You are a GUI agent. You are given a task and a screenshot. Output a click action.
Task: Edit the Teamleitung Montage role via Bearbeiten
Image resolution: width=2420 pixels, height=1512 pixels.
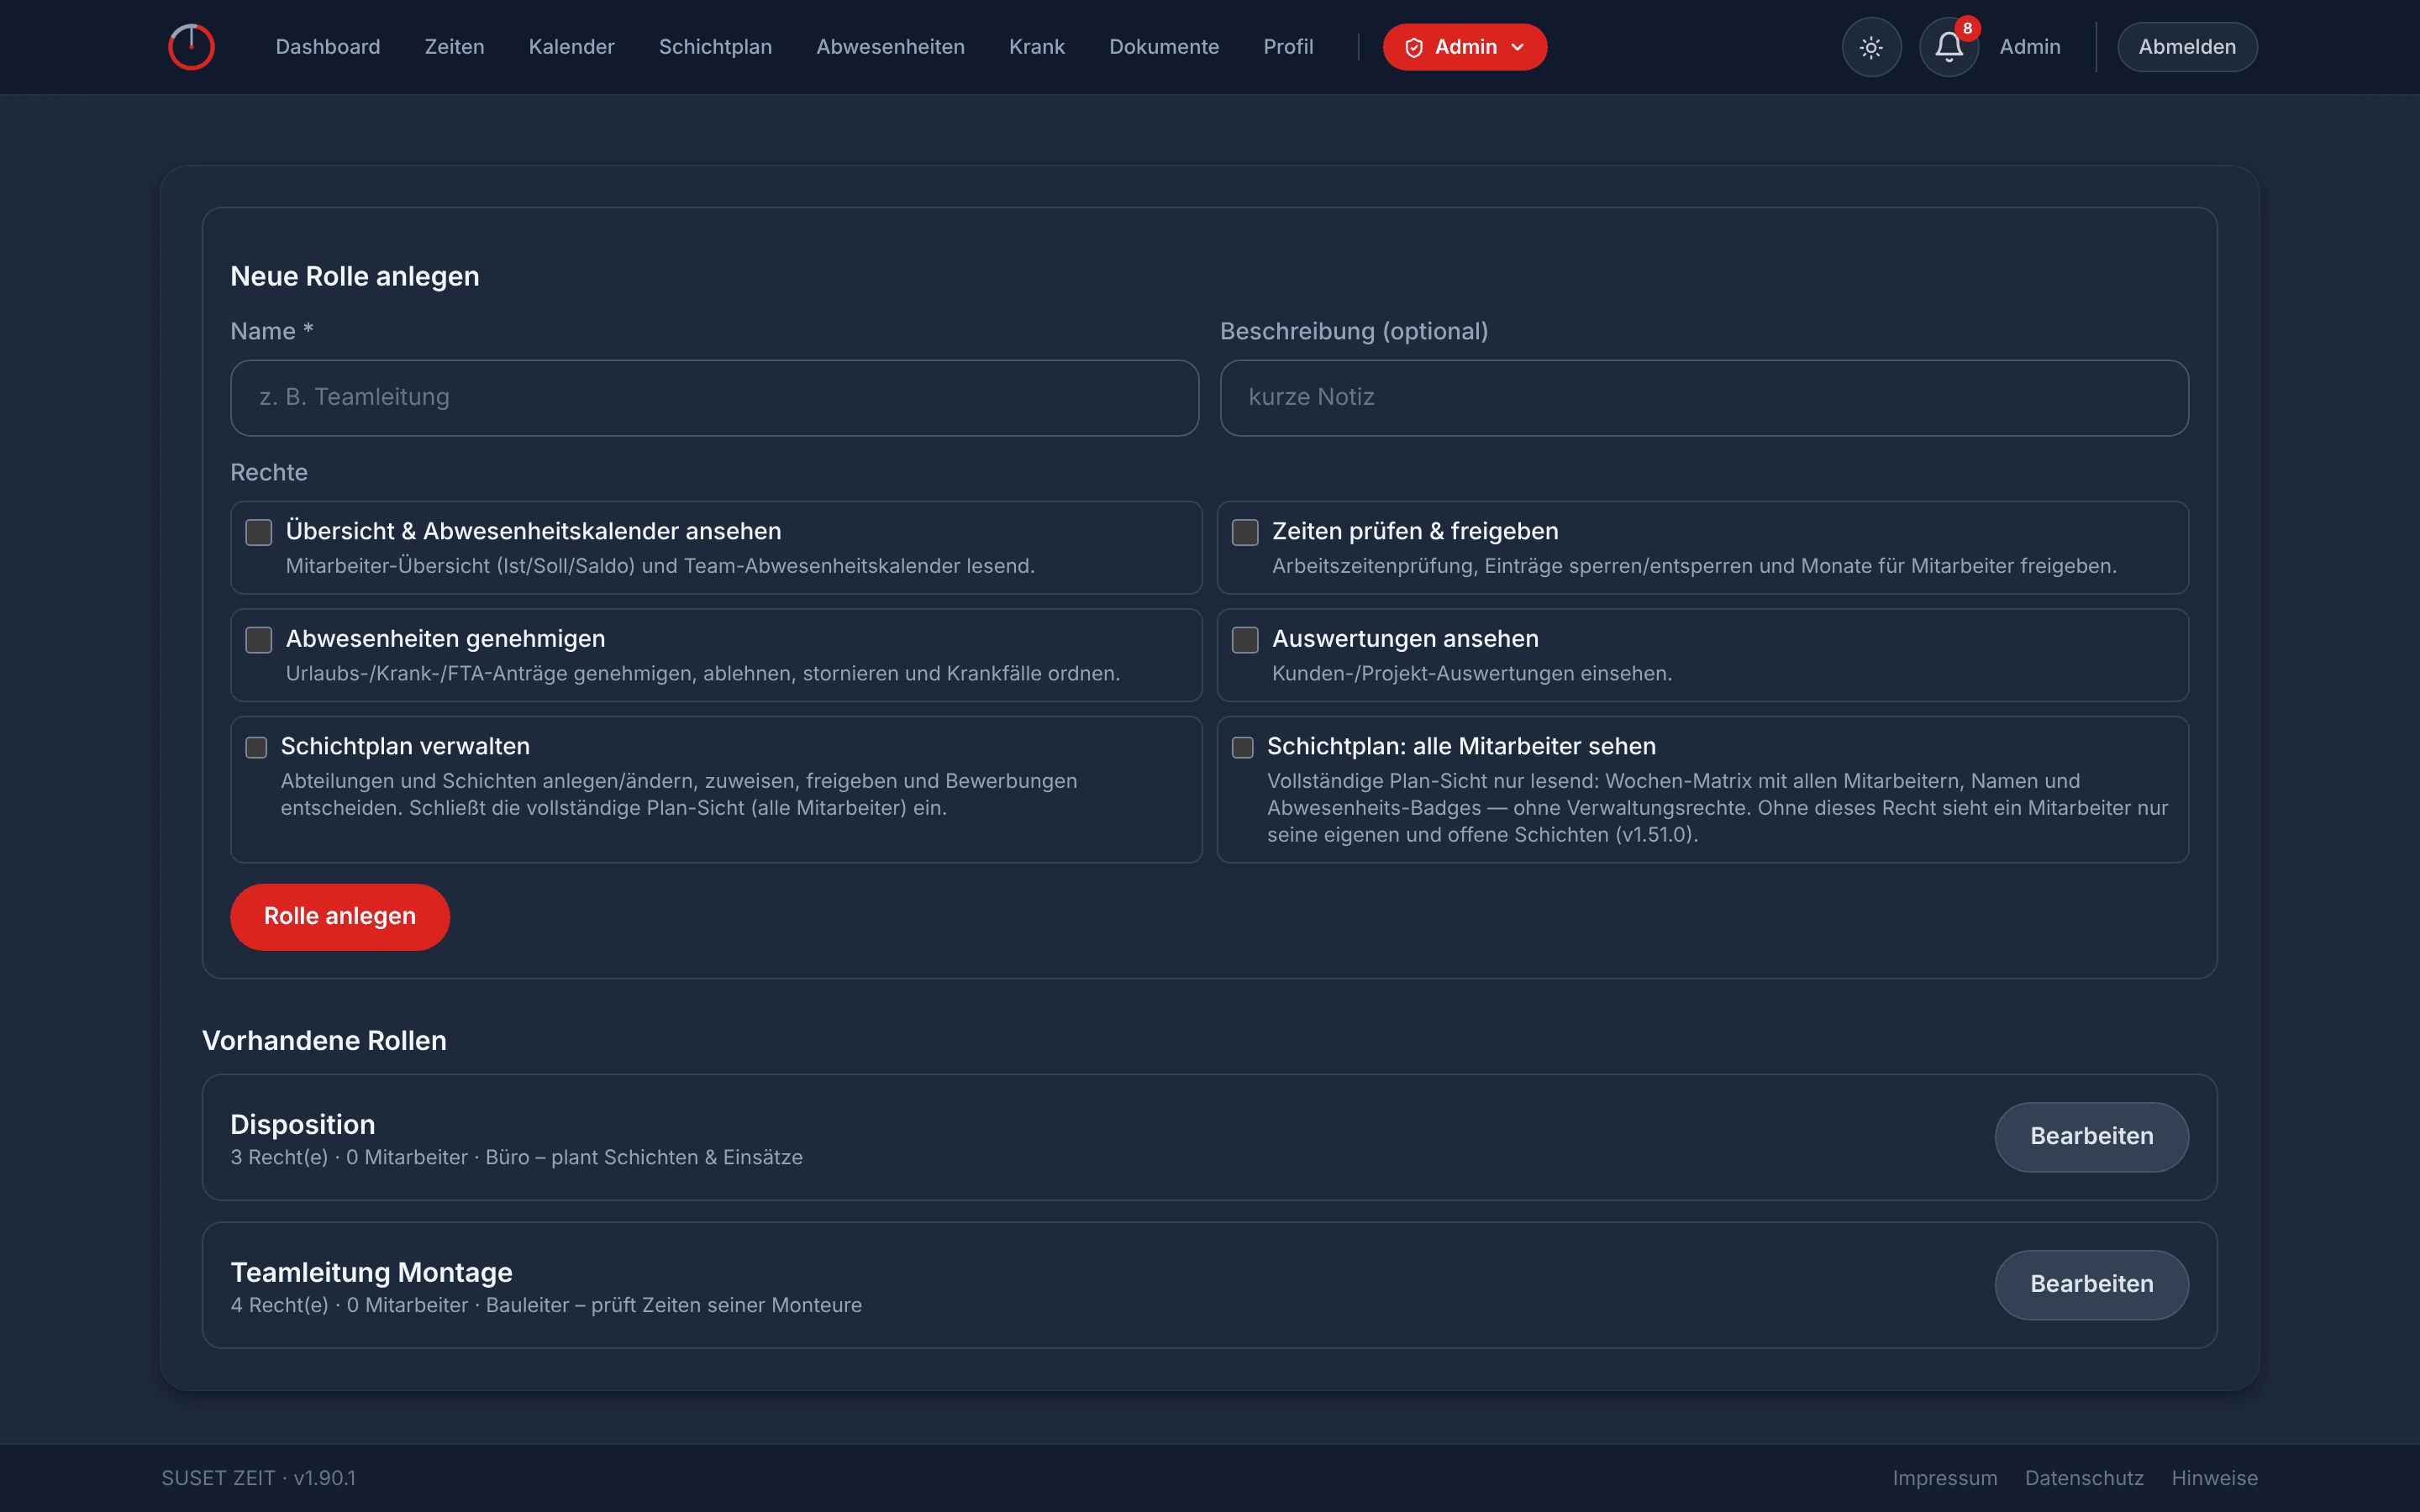click(2091, 1285)
